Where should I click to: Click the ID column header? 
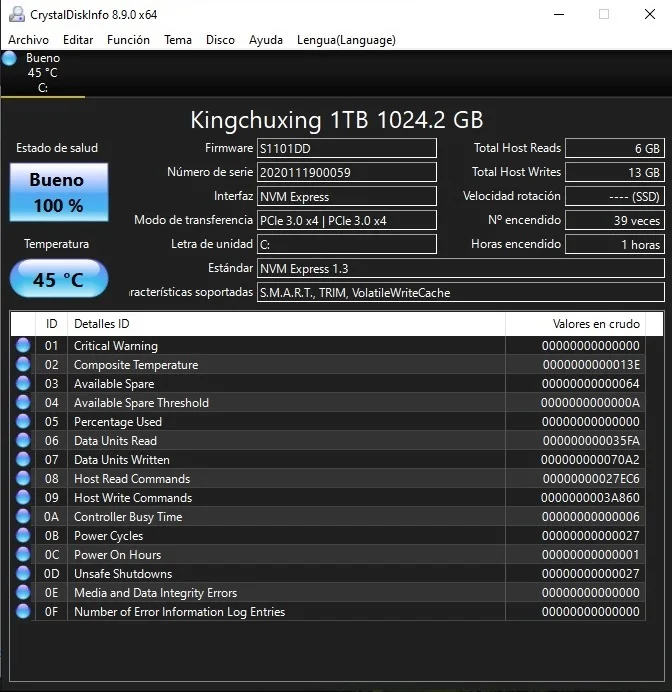(x=51, y=324)
